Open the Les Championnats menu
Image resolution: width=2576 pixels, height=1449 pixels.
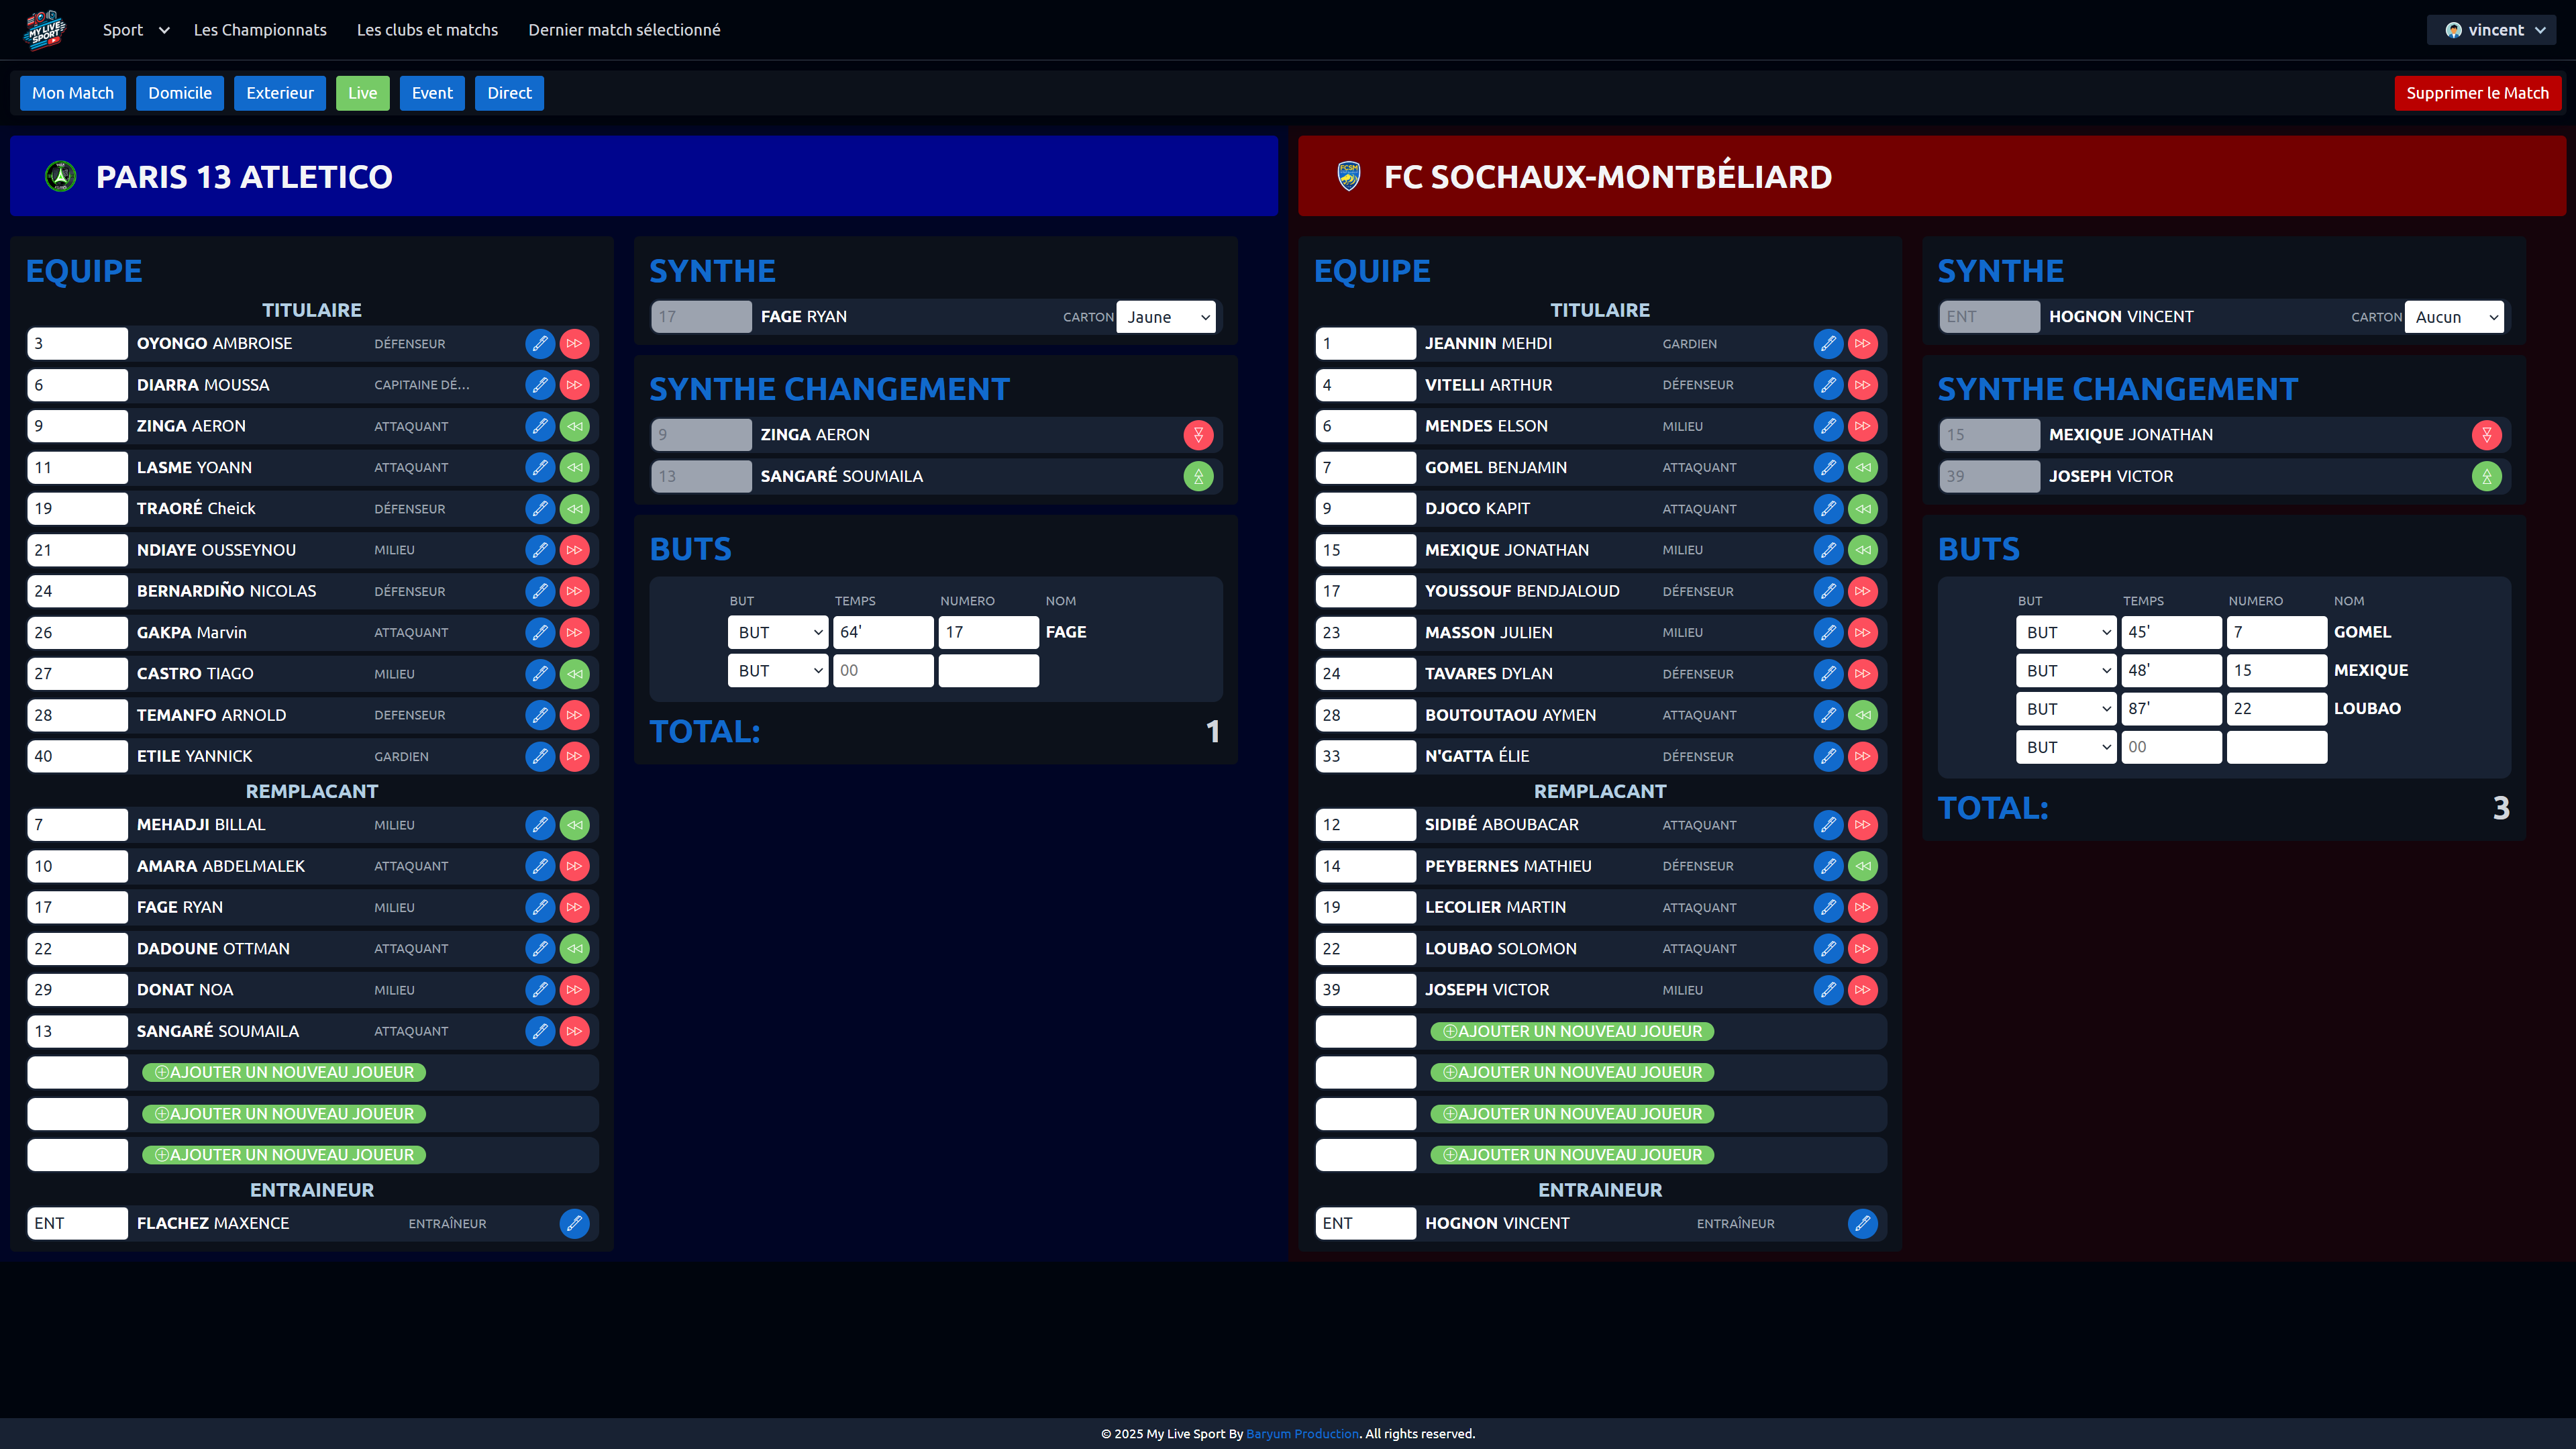(260, 30)
